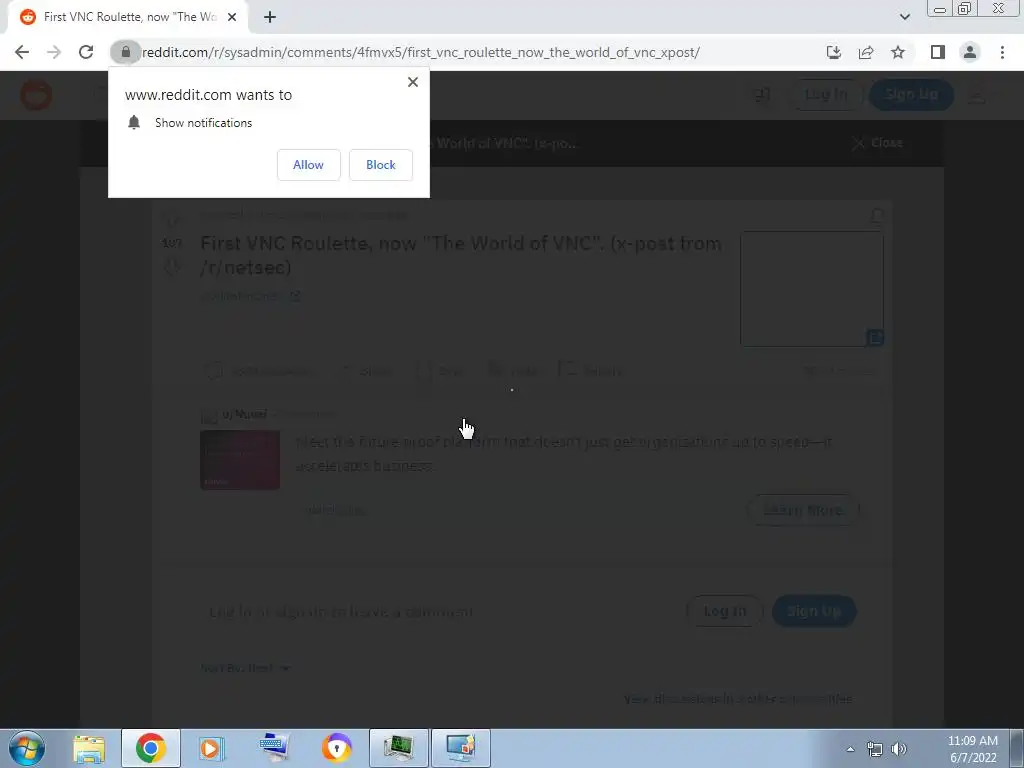1024x768 pixels.
Task: Click the address bar URL
Action: [421, 52]
